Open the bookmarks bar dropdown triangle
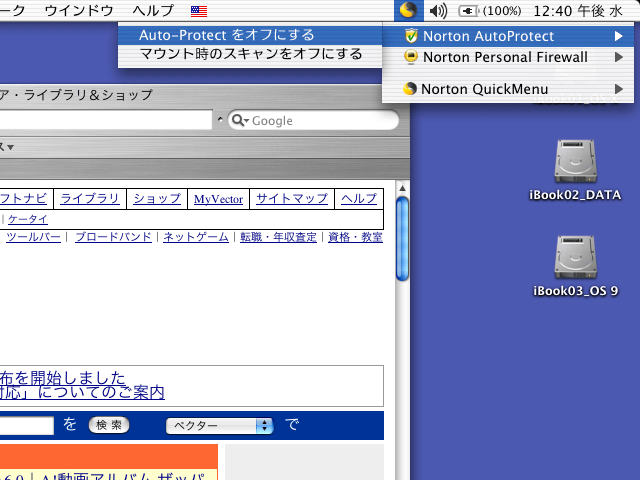The height and width of the screenshot is (480, 640). click(x=10, y=147)
